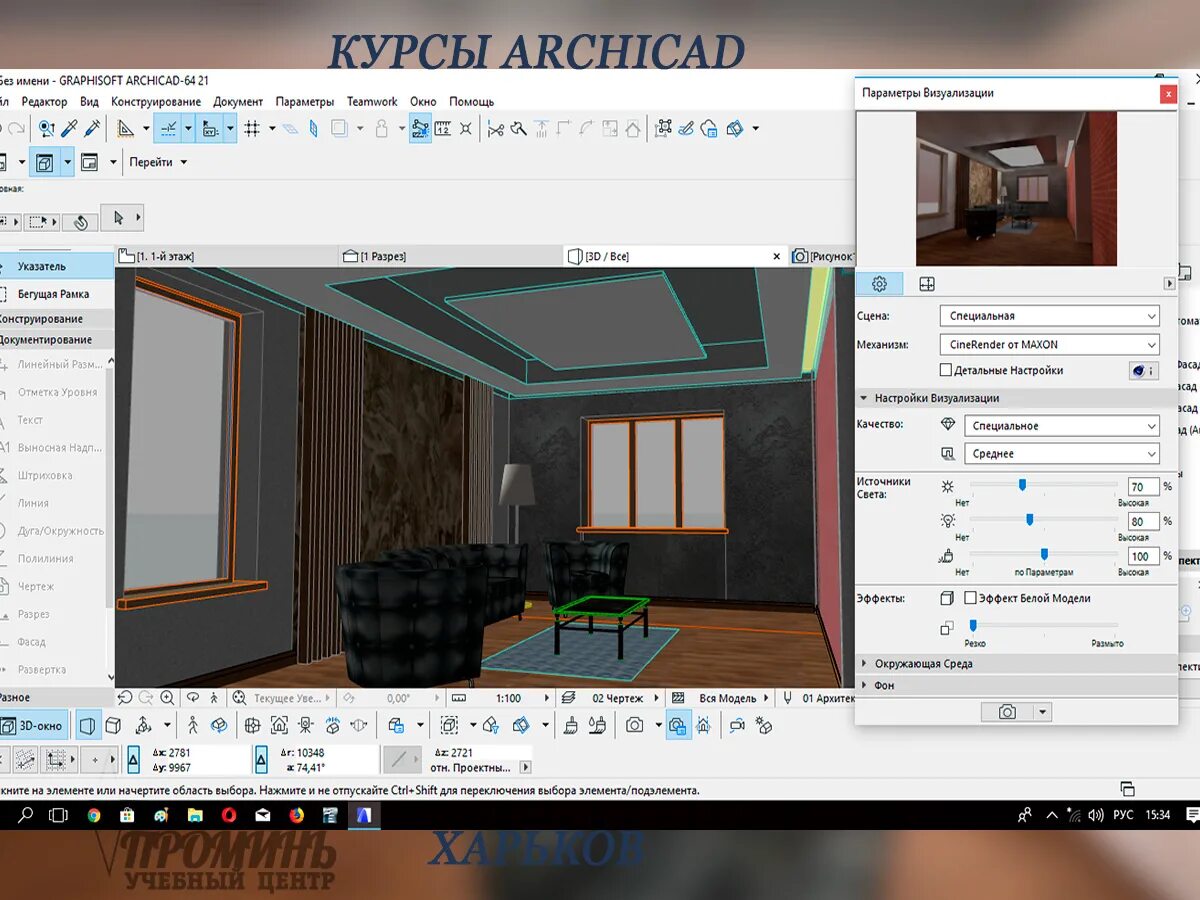This screenshot has width=1200, height=900.
Task: Select the arrow pointer tool in info box
Action: click(119, 217)
